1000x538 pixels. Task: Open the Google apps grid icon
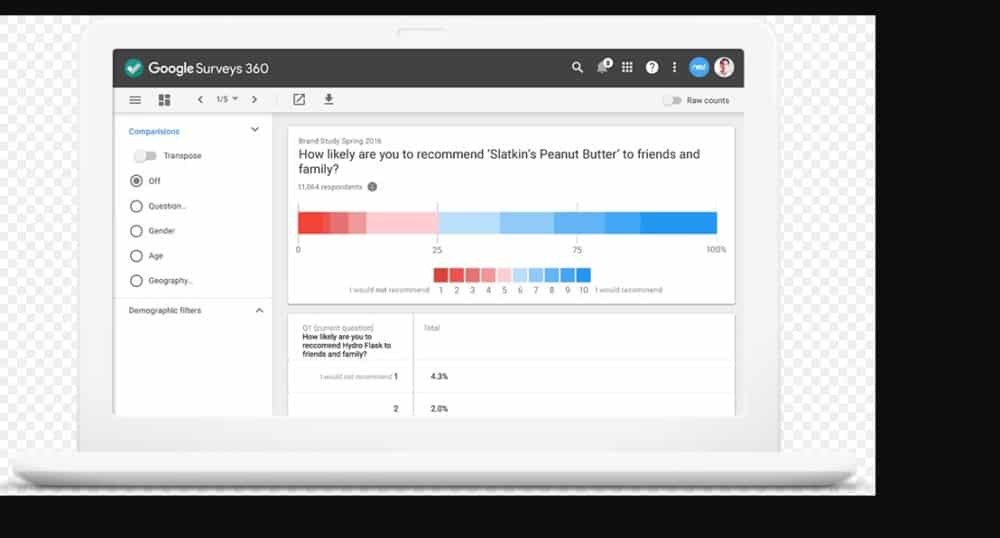627,67
